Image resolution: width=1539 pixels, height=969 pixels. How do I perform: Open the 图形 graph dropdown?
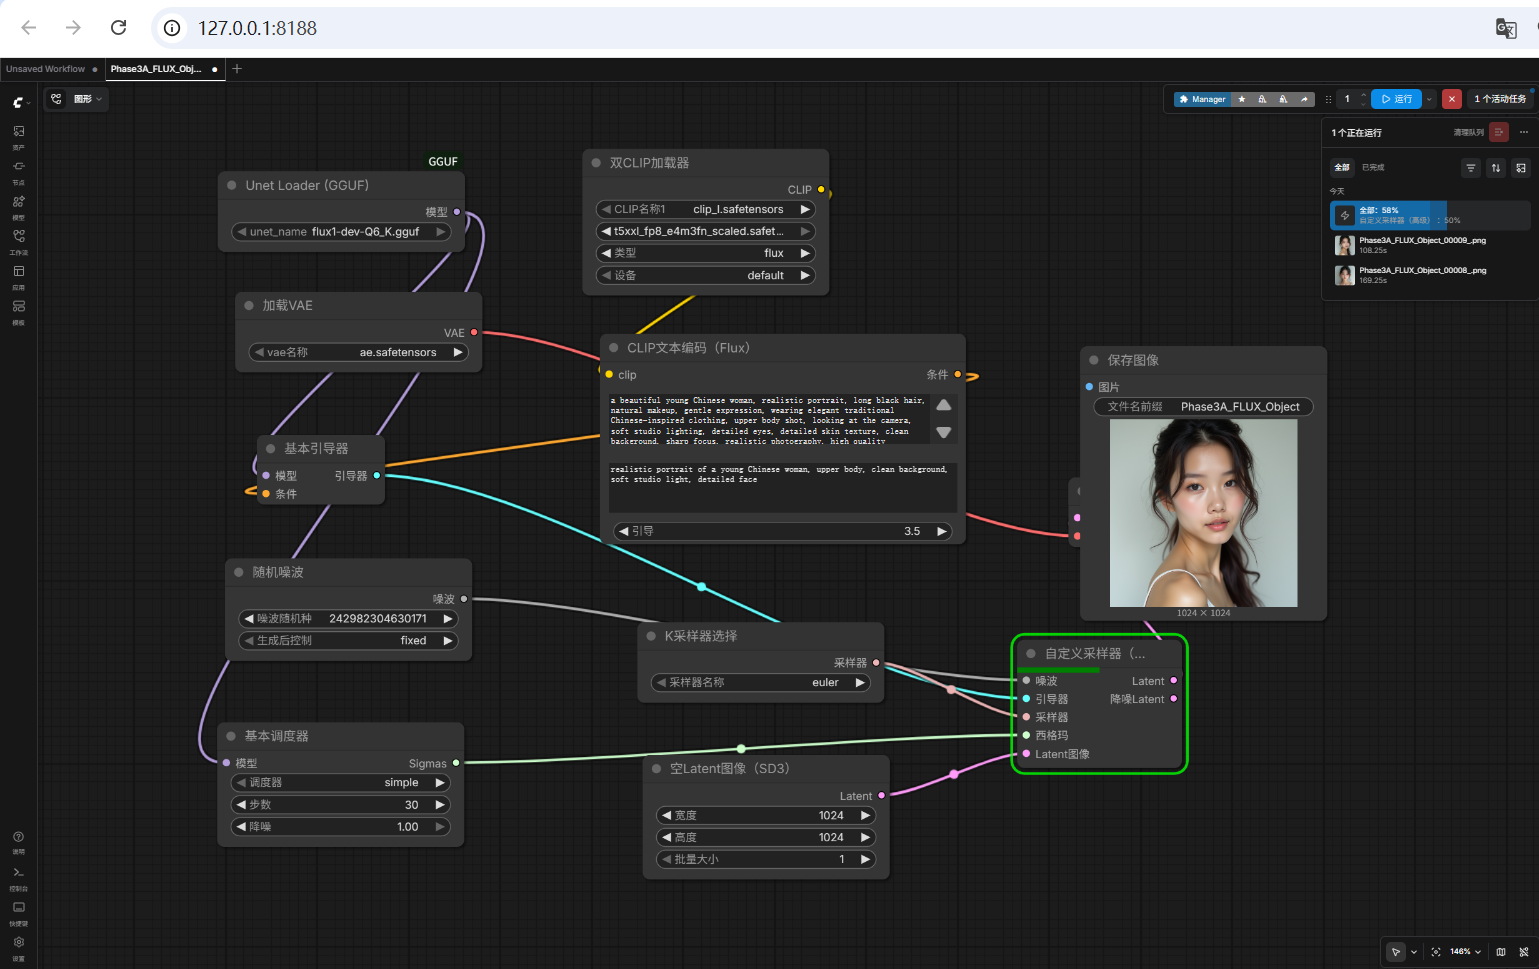77,99
